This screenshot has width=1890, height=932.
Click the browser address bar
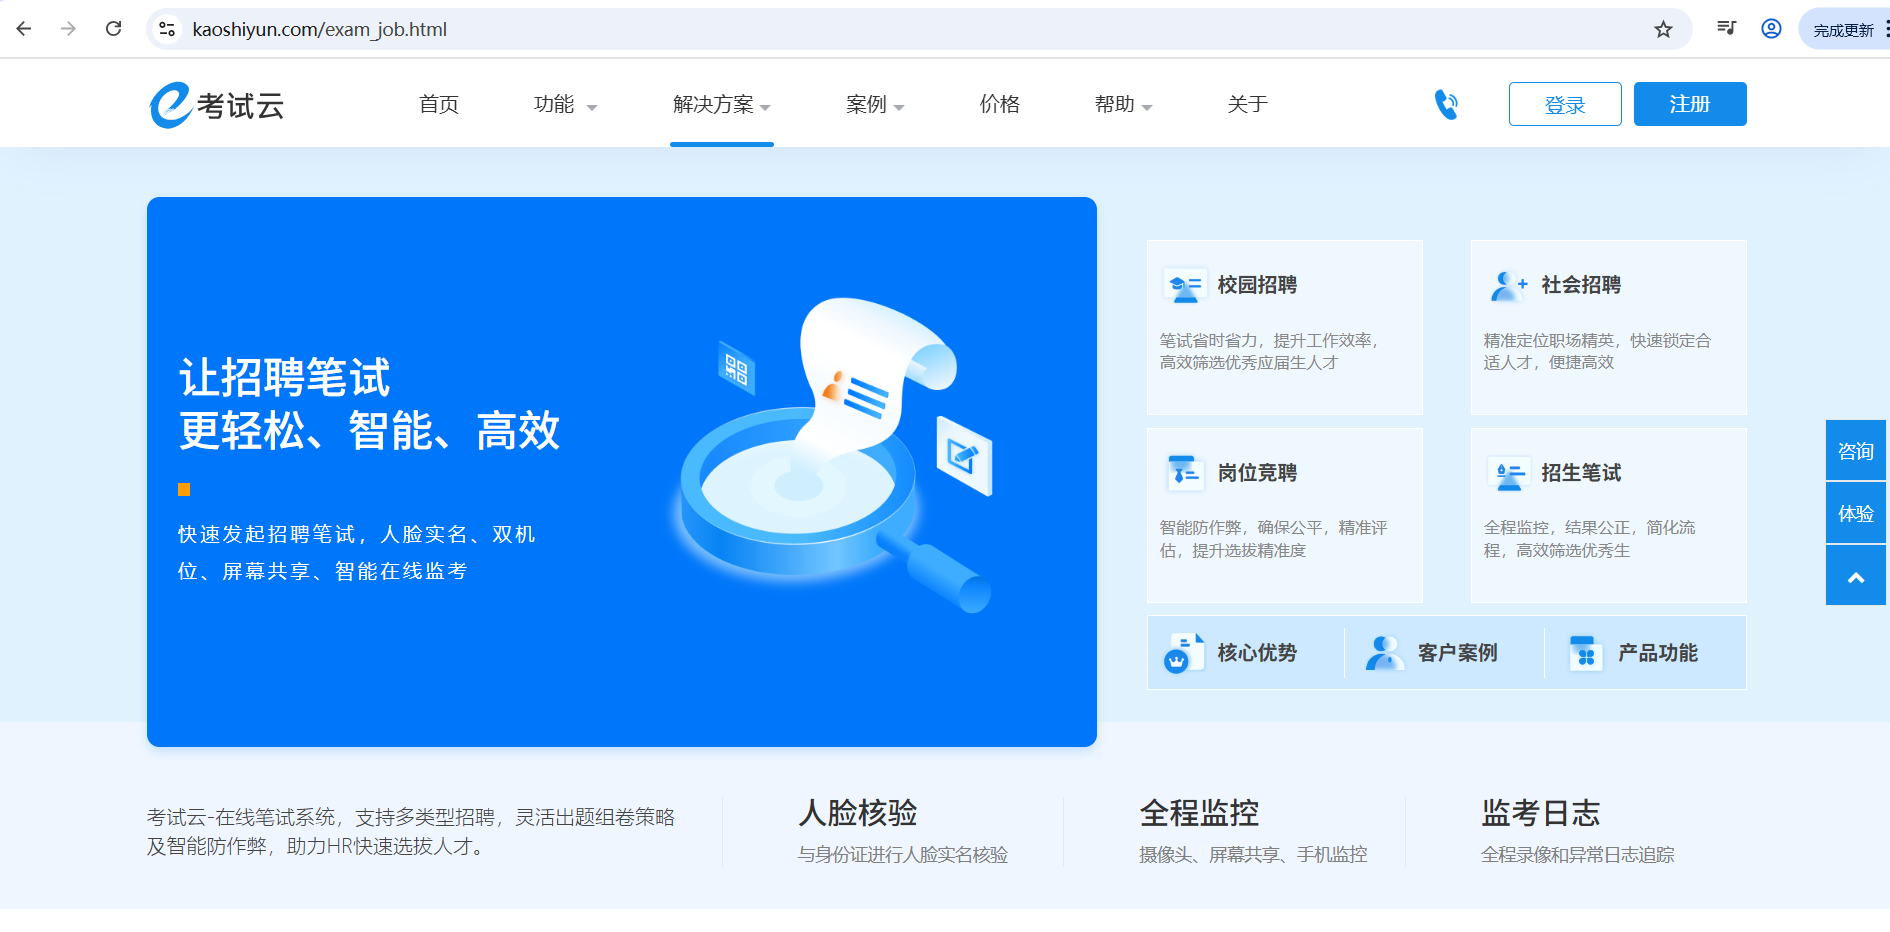pos(900,30)
